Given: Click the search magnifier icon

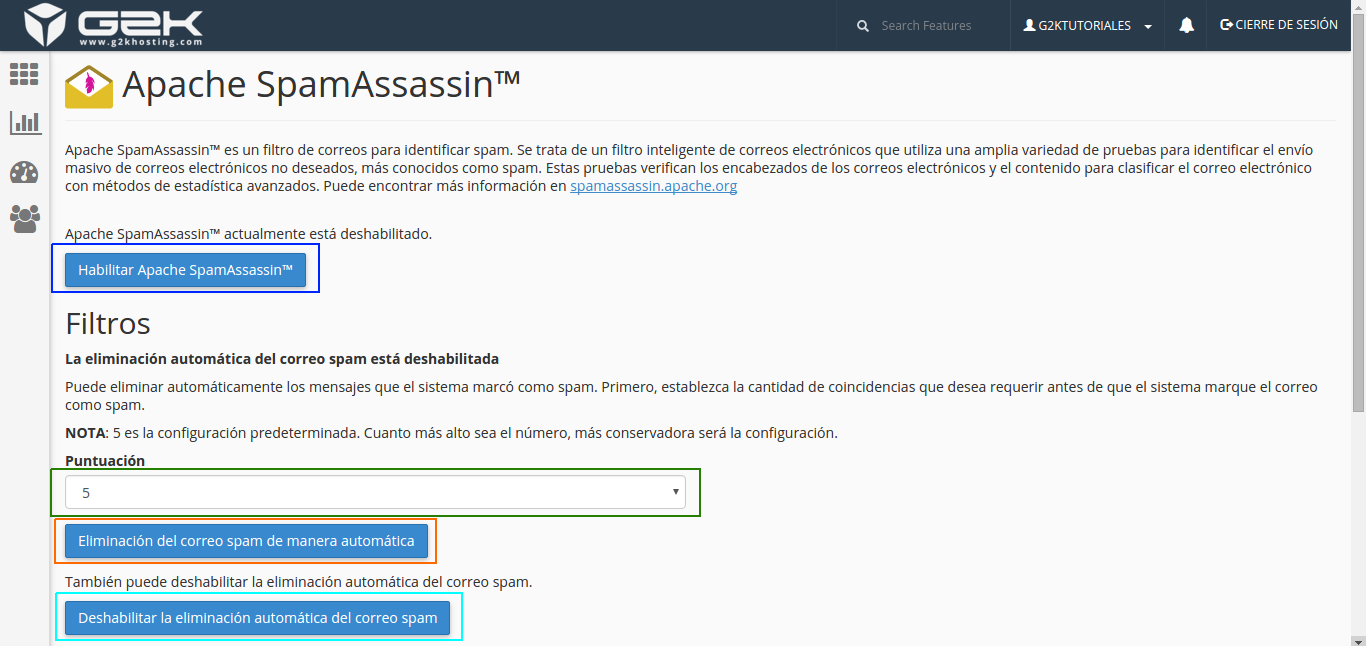Looking at the screenshot, I should (x=863, y=26).
